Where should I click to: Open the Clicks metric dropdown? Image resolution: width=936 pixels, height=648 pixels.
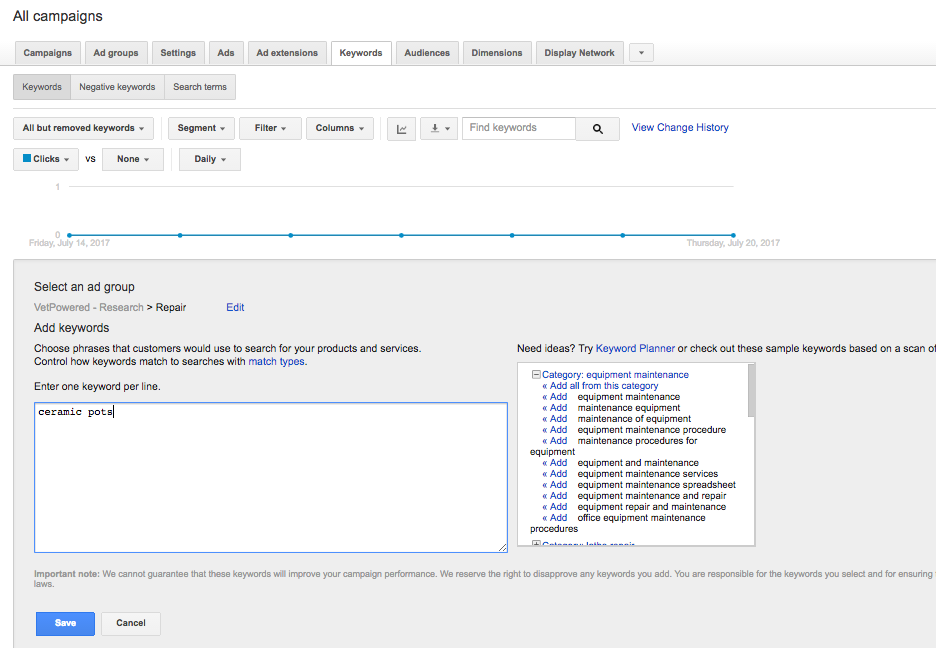[x=46, y=159]
